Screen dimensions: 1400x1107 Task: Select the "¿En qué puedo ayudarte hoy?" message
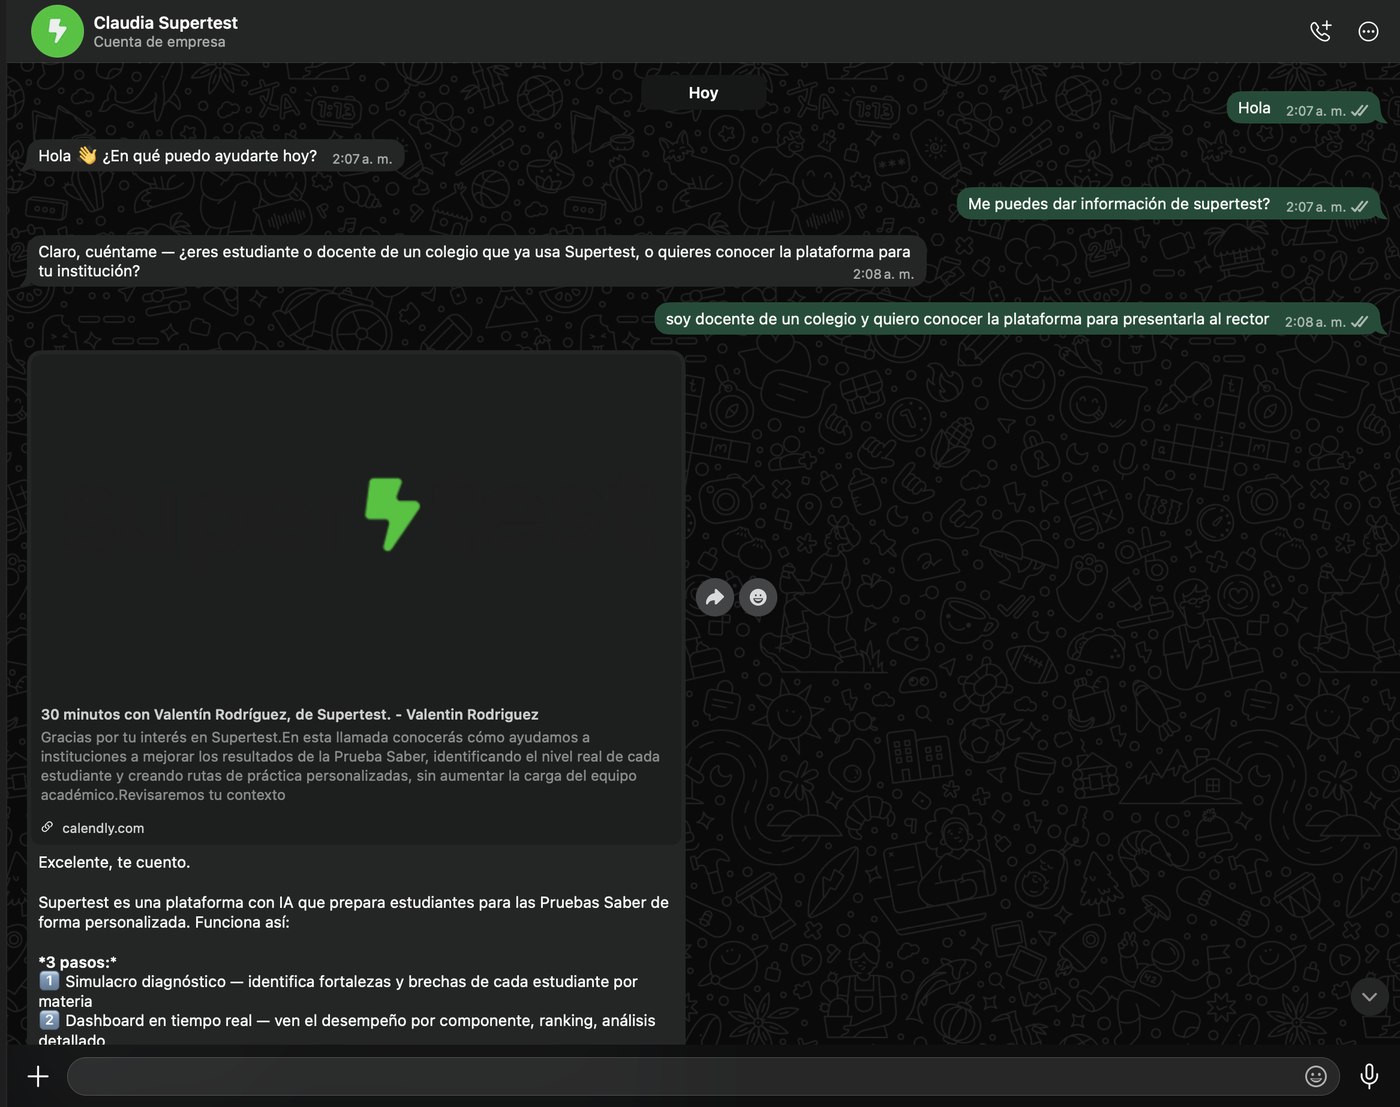216,156
